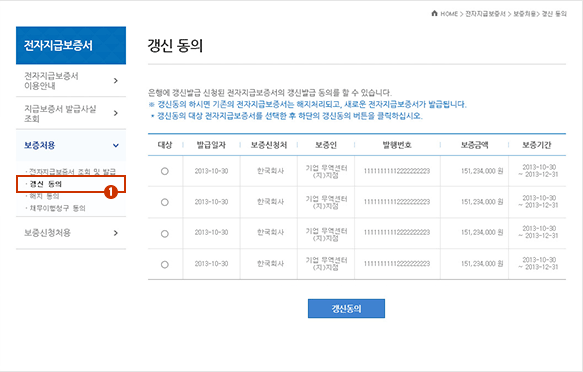Click the 보증기간 column header
The image size is (583, 372).
537,145
